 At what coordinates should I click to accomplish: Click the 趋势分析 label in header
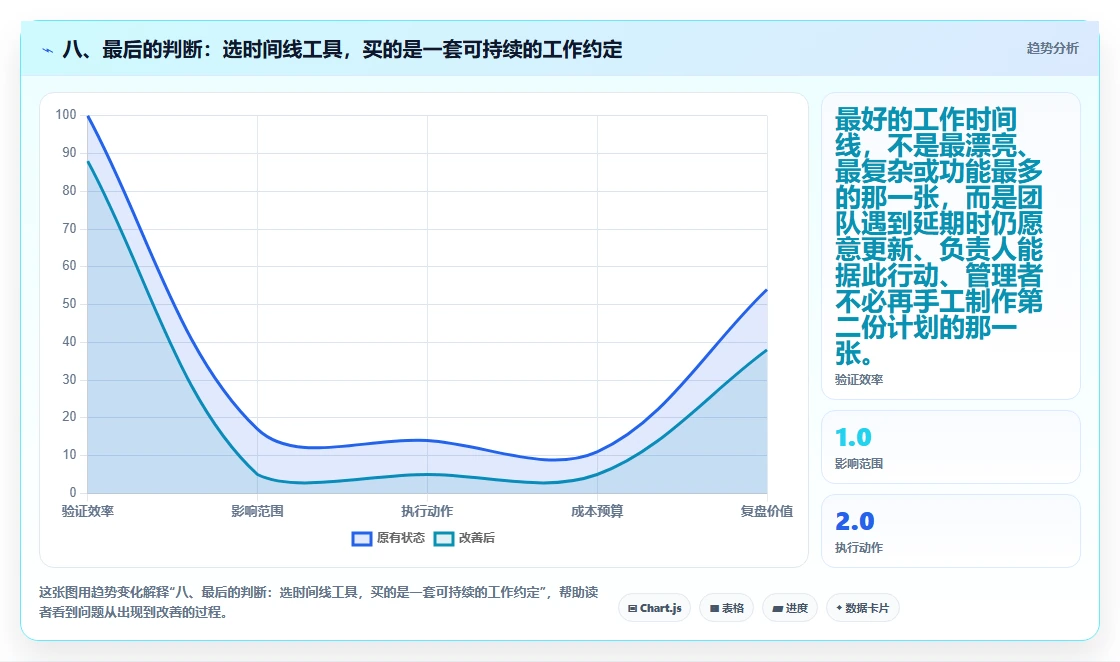click(x=1052, y=48)
